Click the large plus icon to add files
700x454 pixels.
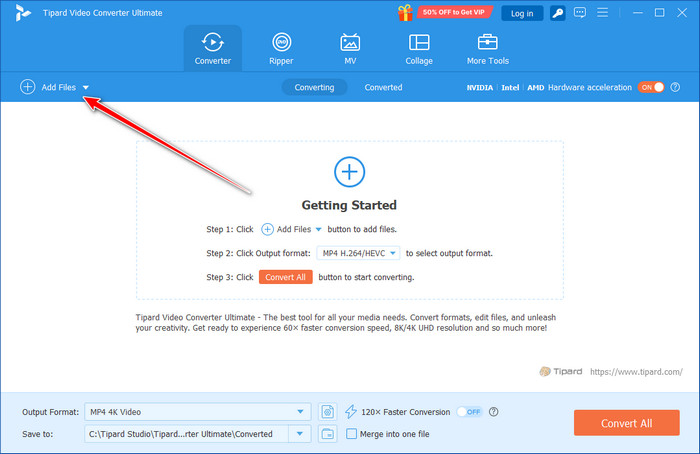pyautogui.click(x=349, y=172)
